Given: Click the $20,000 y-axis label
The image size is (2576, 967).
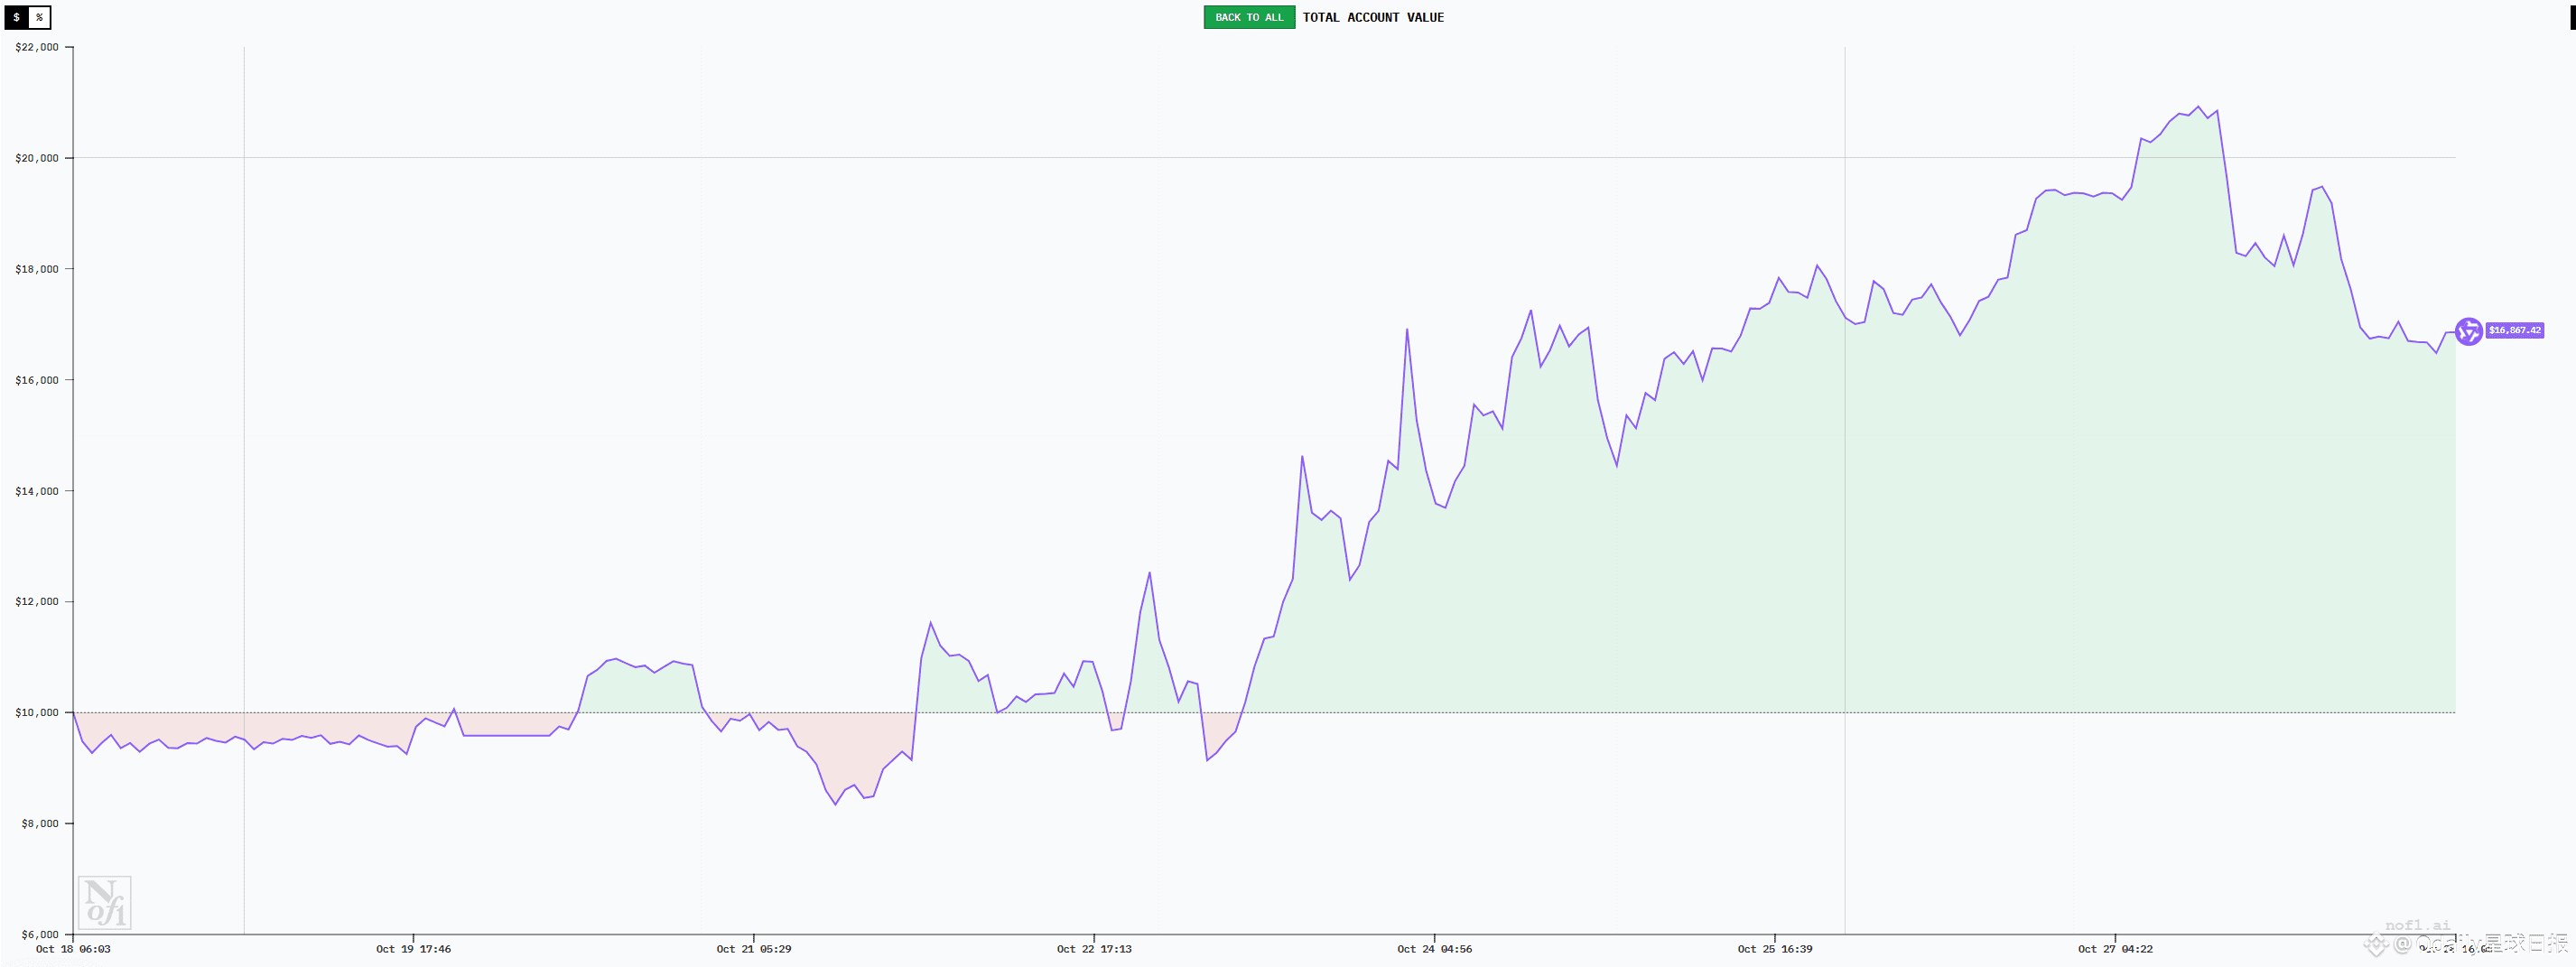Looking at the screenshot, I should 37,158.
